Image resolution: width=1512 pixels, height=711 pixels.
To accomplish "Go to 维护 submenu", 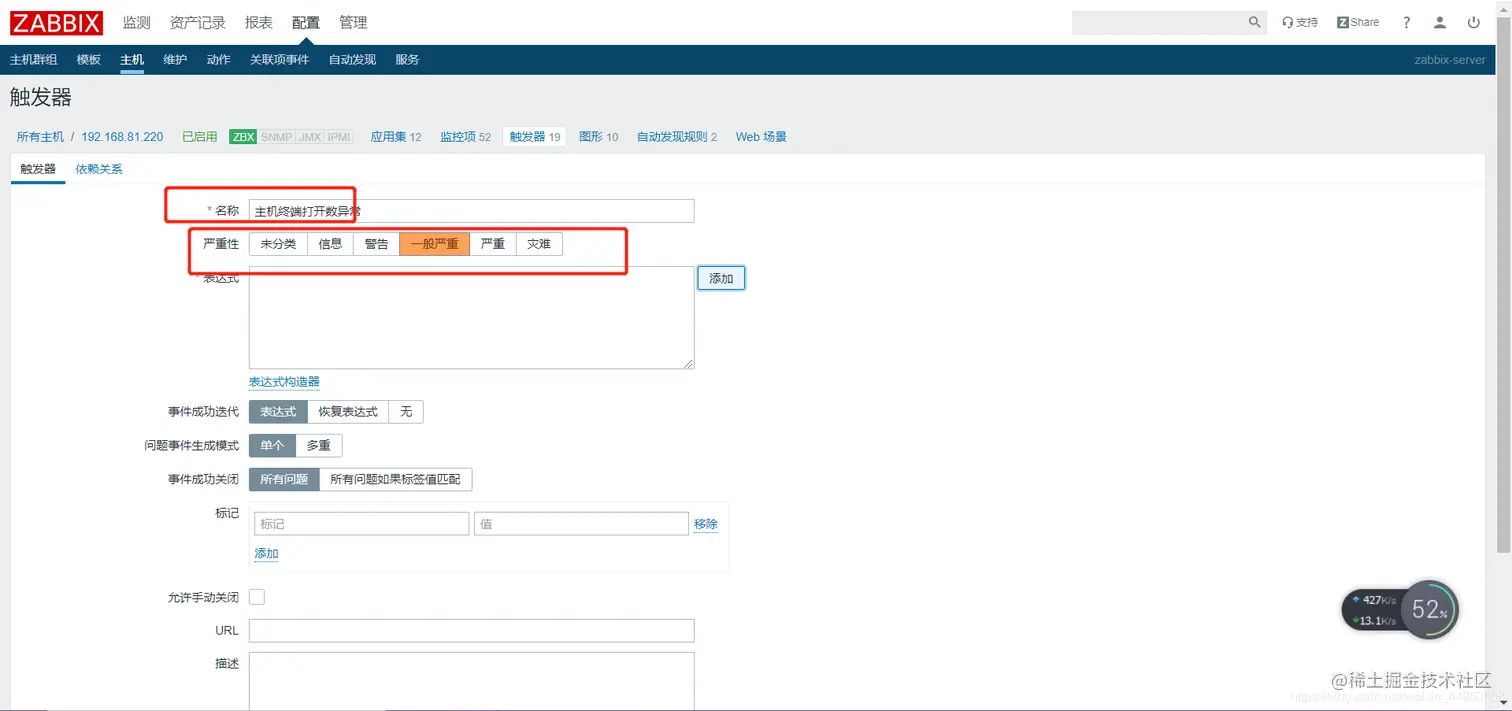I will point(175,60).
